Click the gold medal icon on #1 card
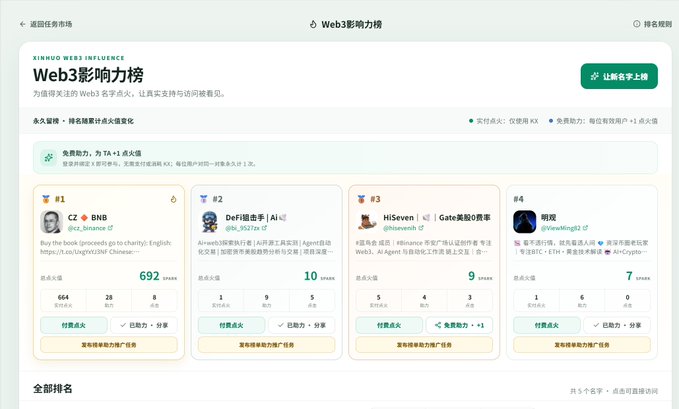 tap(46, 199)
